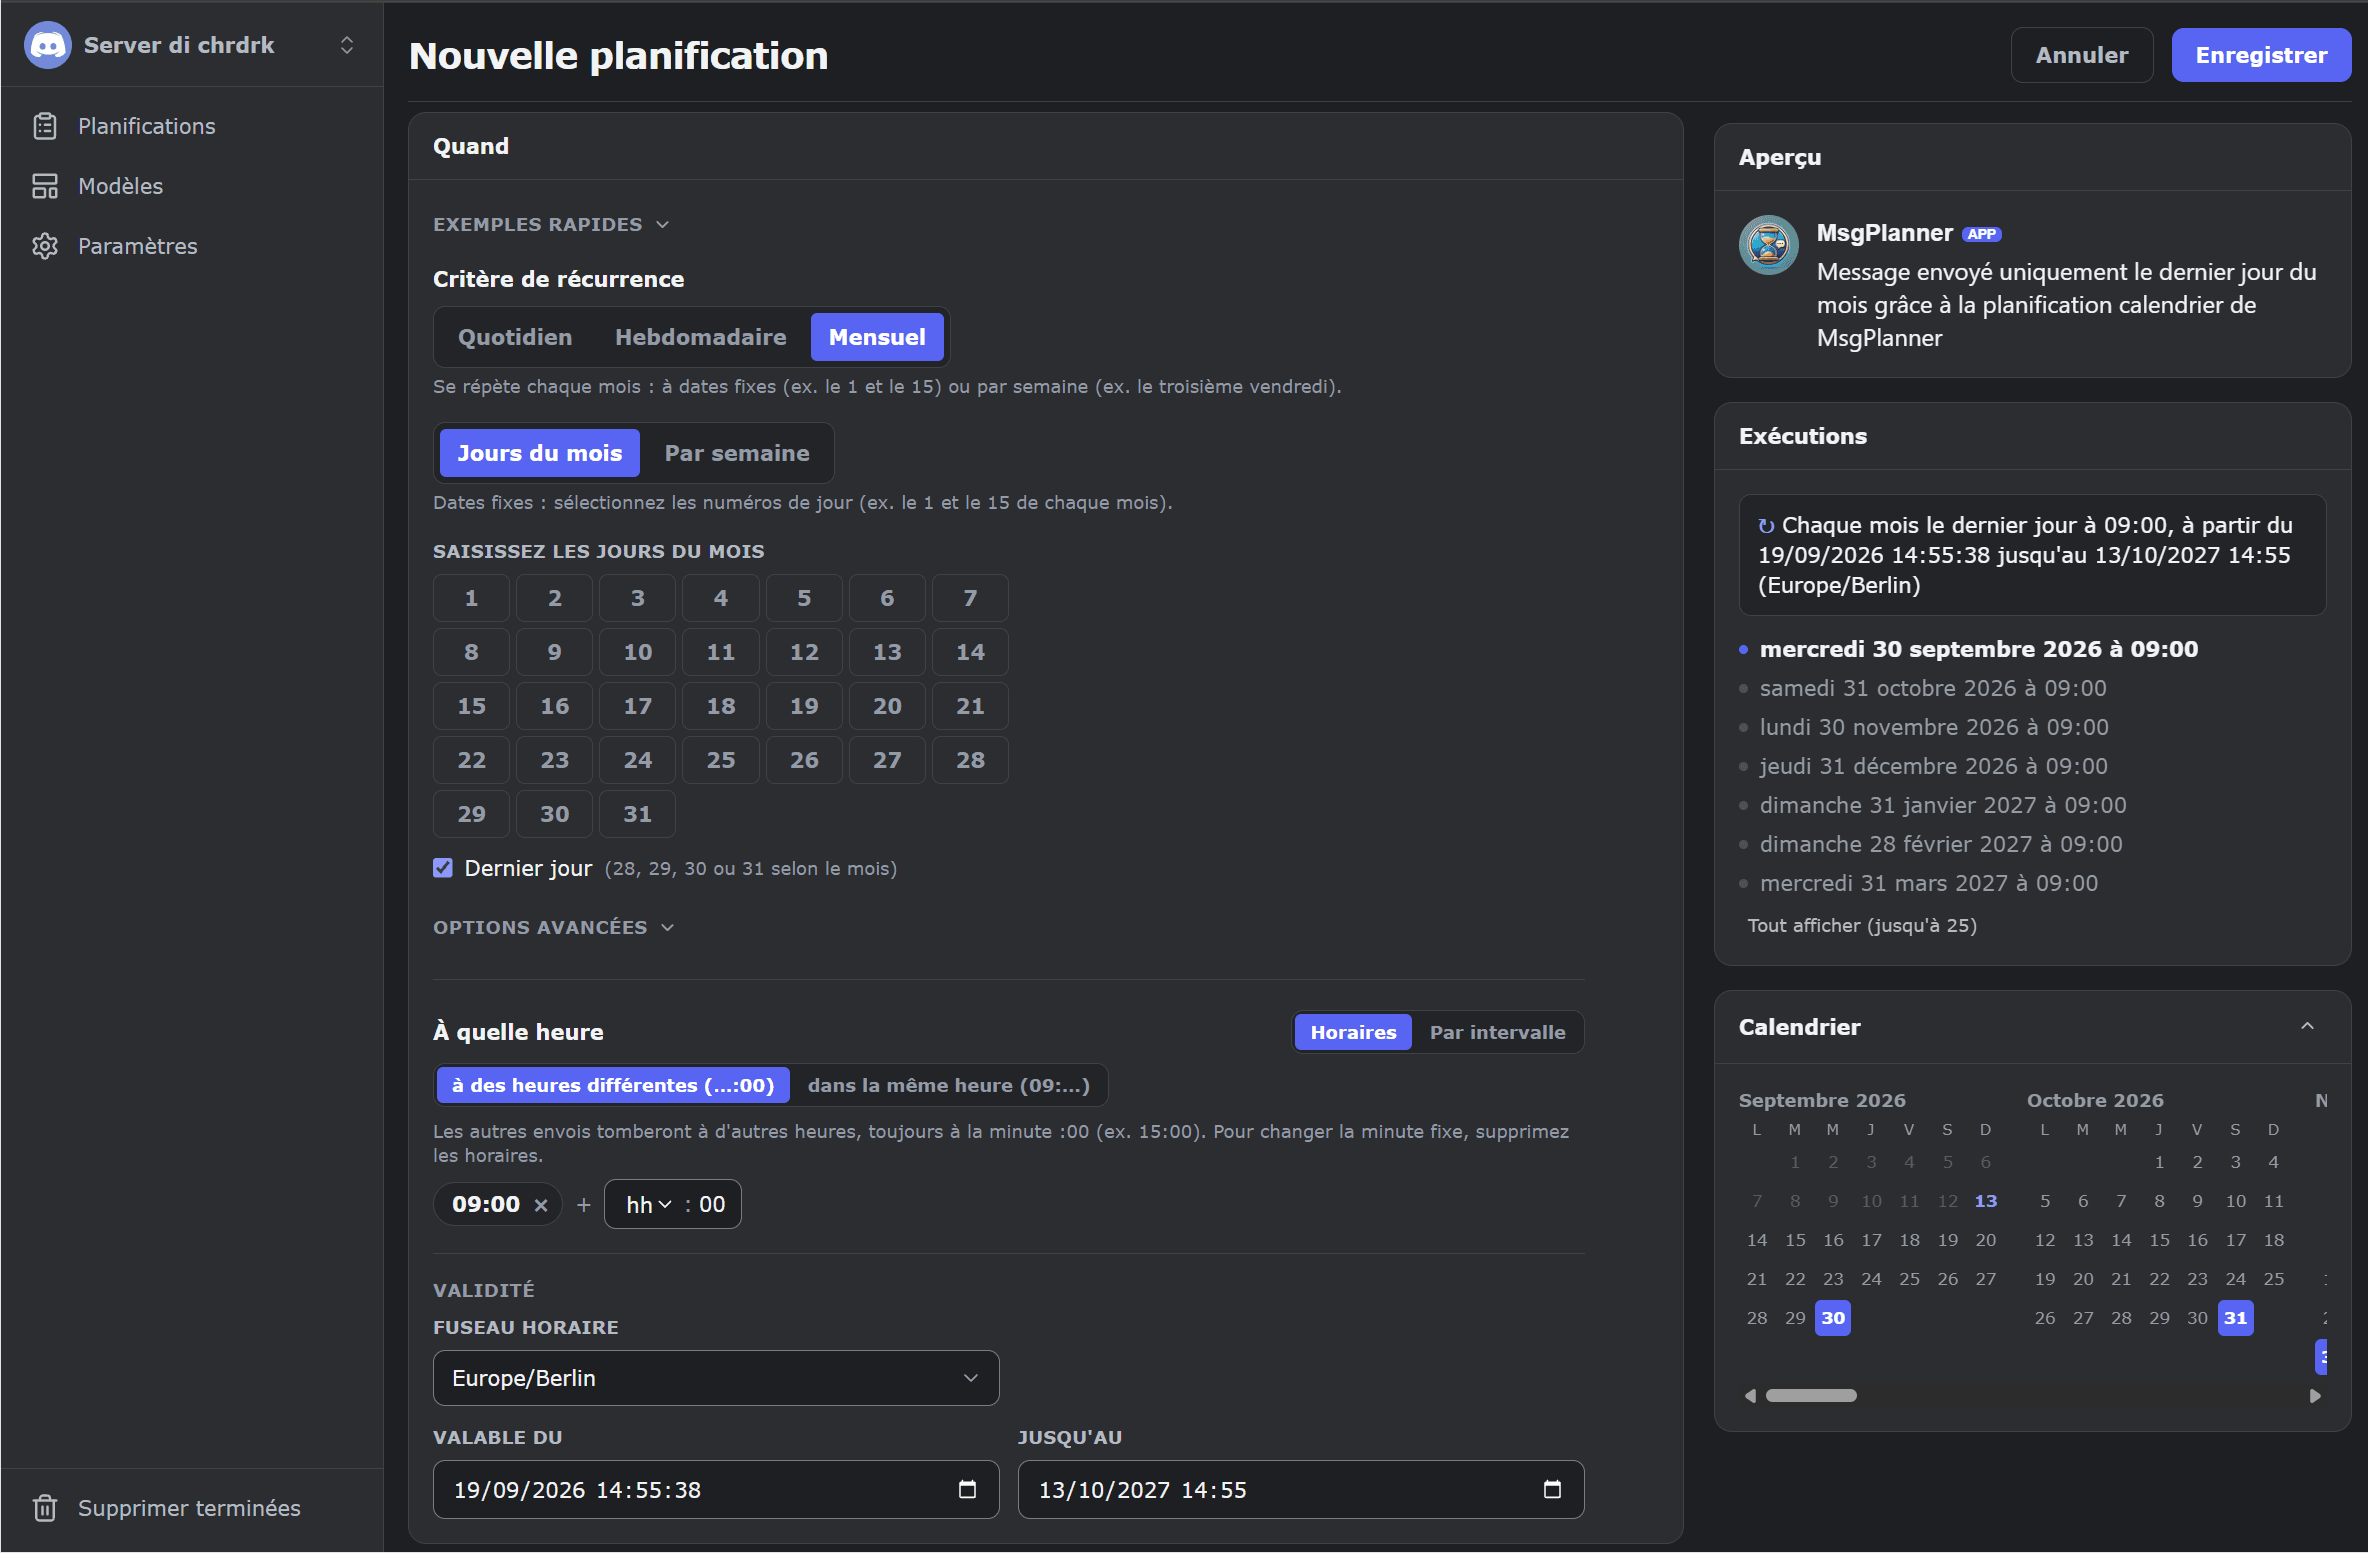
Task: Toggle day 15 of the month
Action: click(471, 706)
